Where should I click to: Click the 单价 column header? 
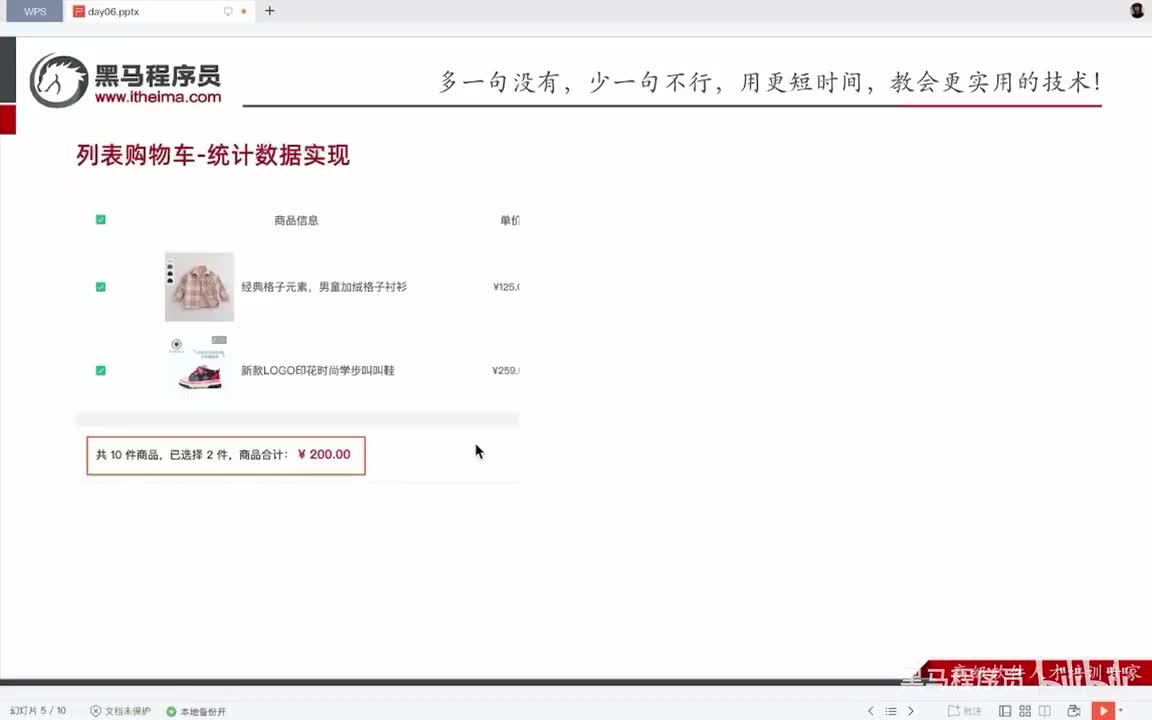point(509,220)
